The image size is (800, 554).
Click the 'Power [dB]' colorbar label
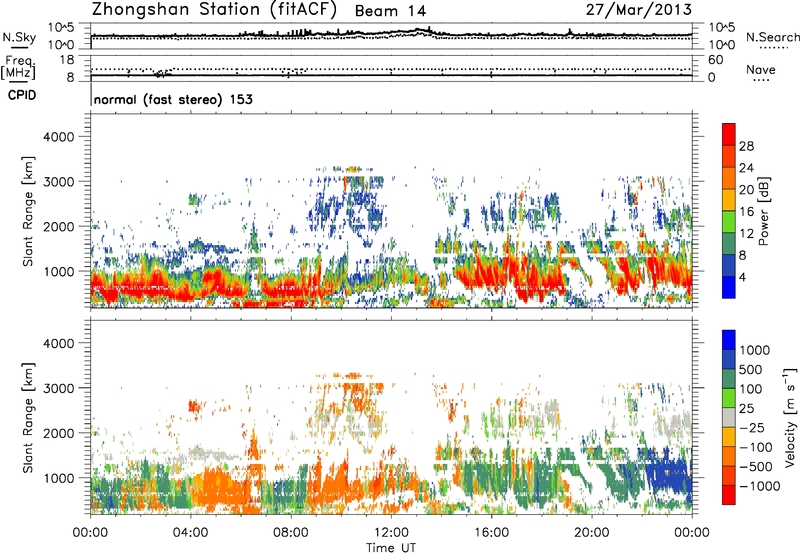tap(764, 211)
